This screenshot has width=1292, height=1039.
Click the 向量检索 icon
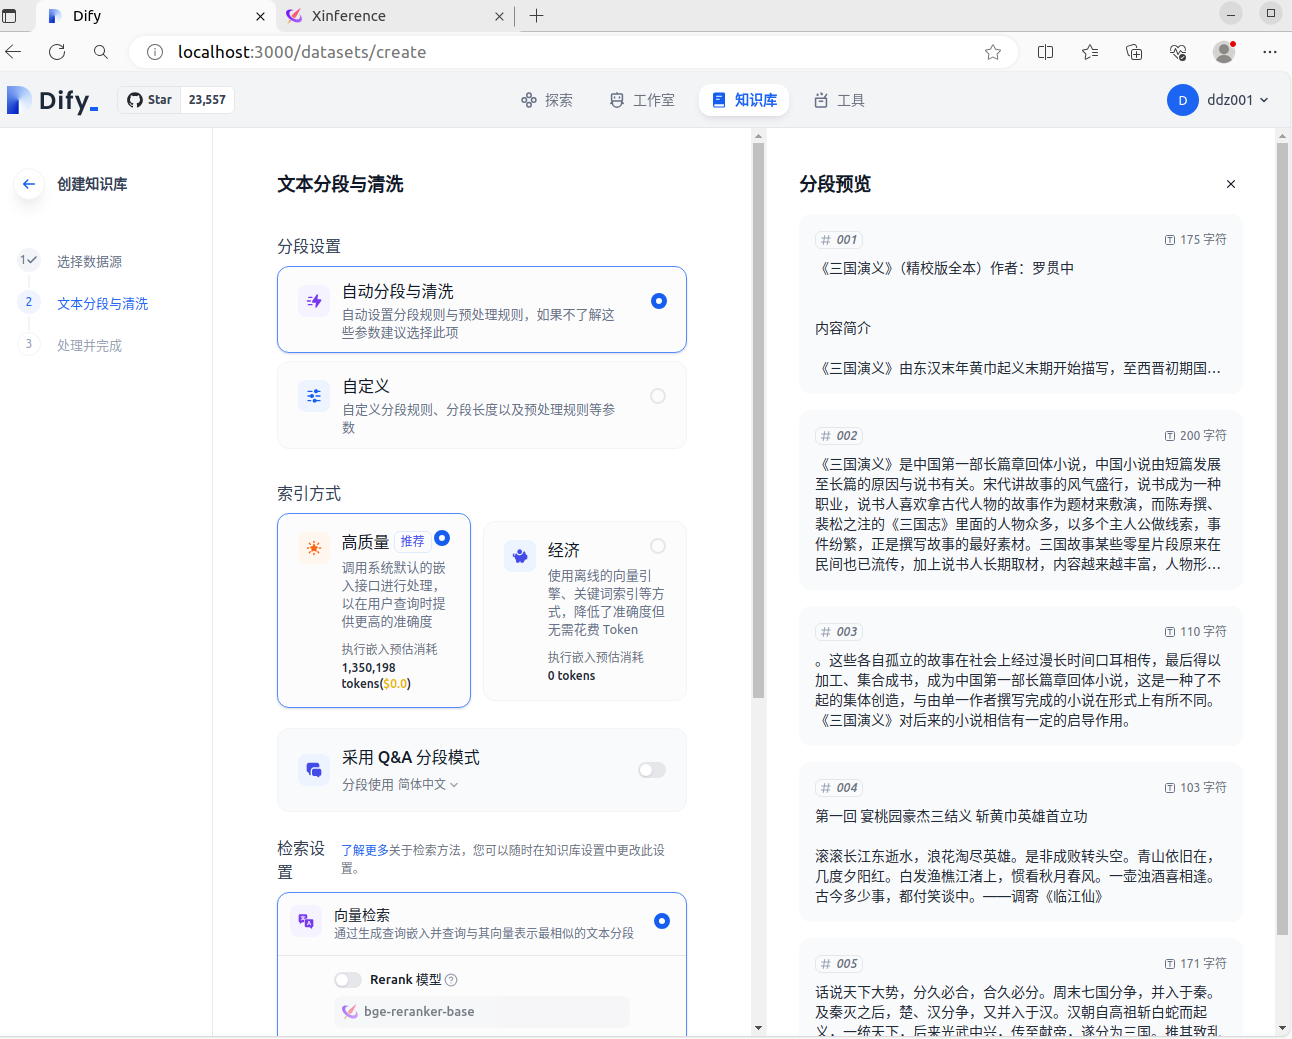pos(305,921)
